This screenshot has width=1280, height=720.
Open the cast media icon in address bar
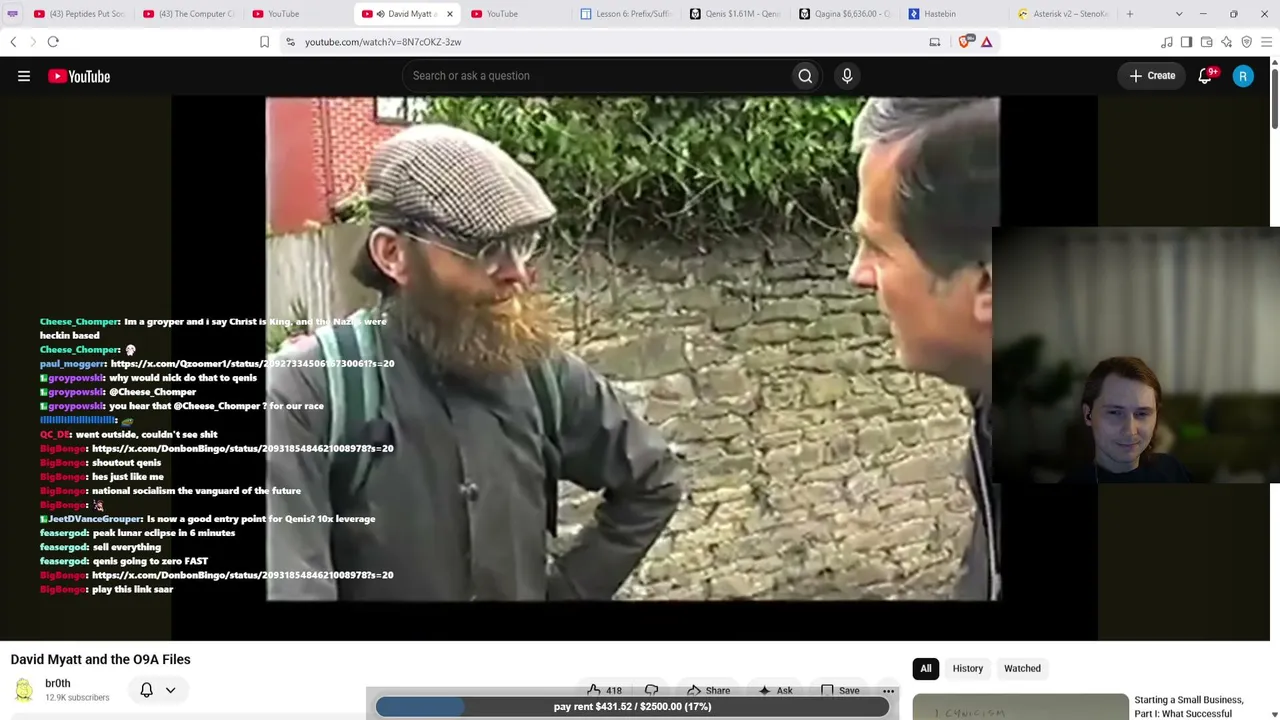pyautogui.click(x=935, y=42)
